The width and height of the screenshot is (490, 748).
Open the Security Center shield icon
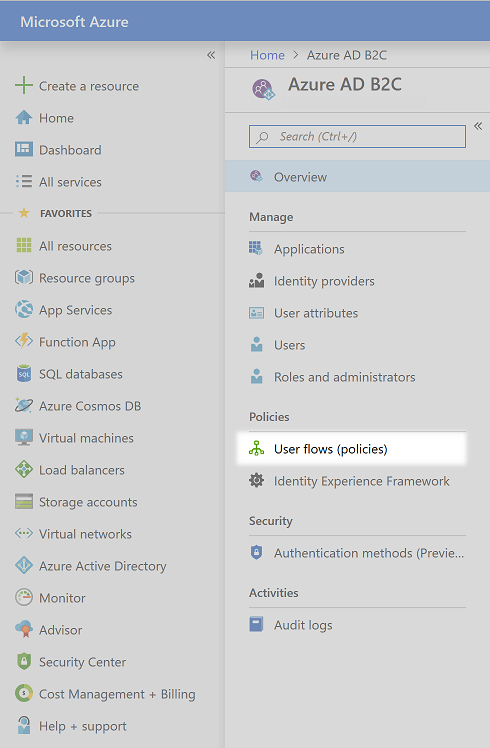23,662
